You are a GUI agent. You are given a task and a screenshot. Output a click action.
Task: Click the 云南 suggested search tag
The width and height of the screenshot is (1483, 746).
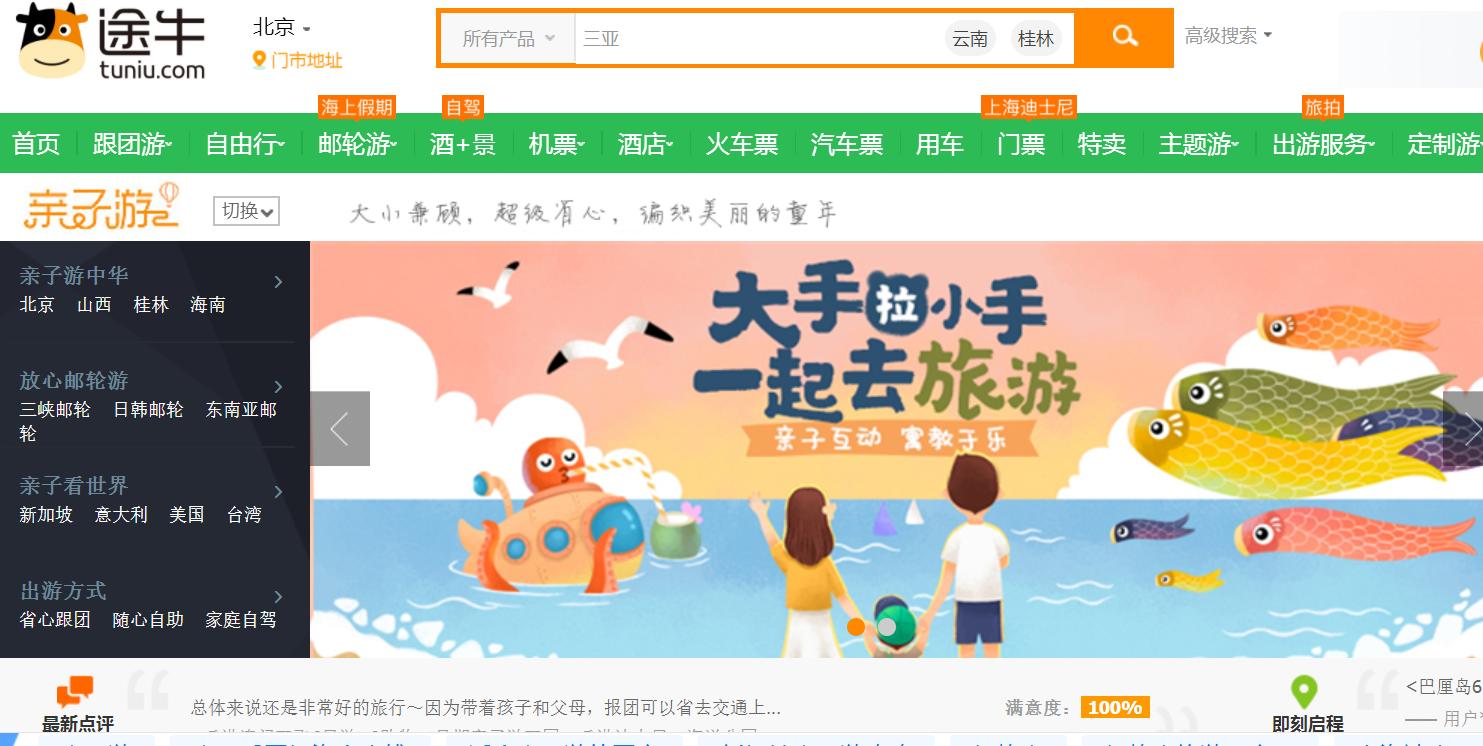coord(970,39)
